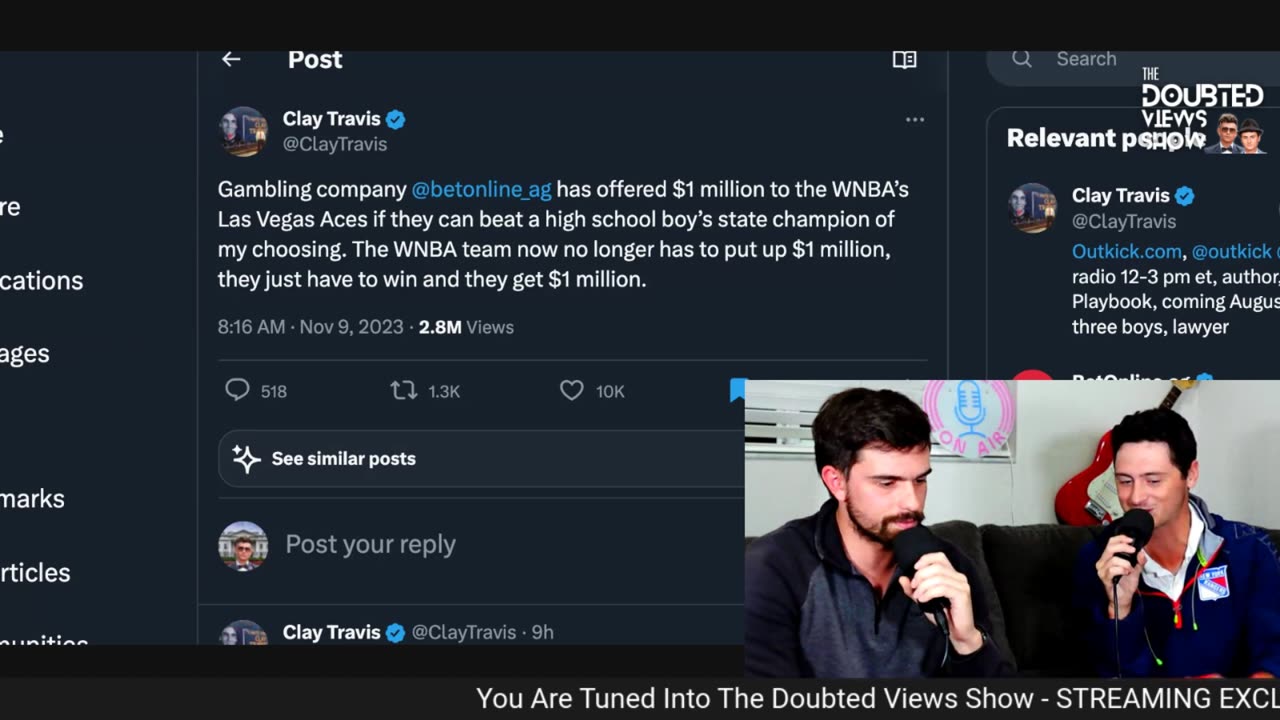Toggle the blue bookmark icon
The width and height of the screenshot is (1280, 720).
click(738, 389)
